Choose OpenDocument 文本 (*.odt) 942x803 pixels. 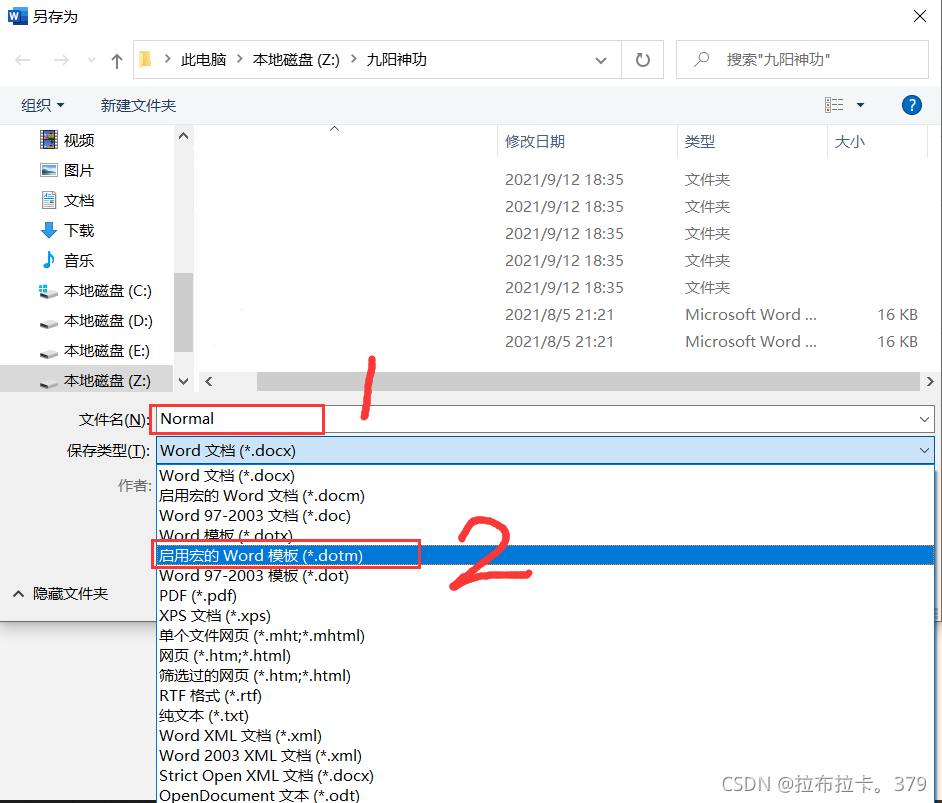545,795
